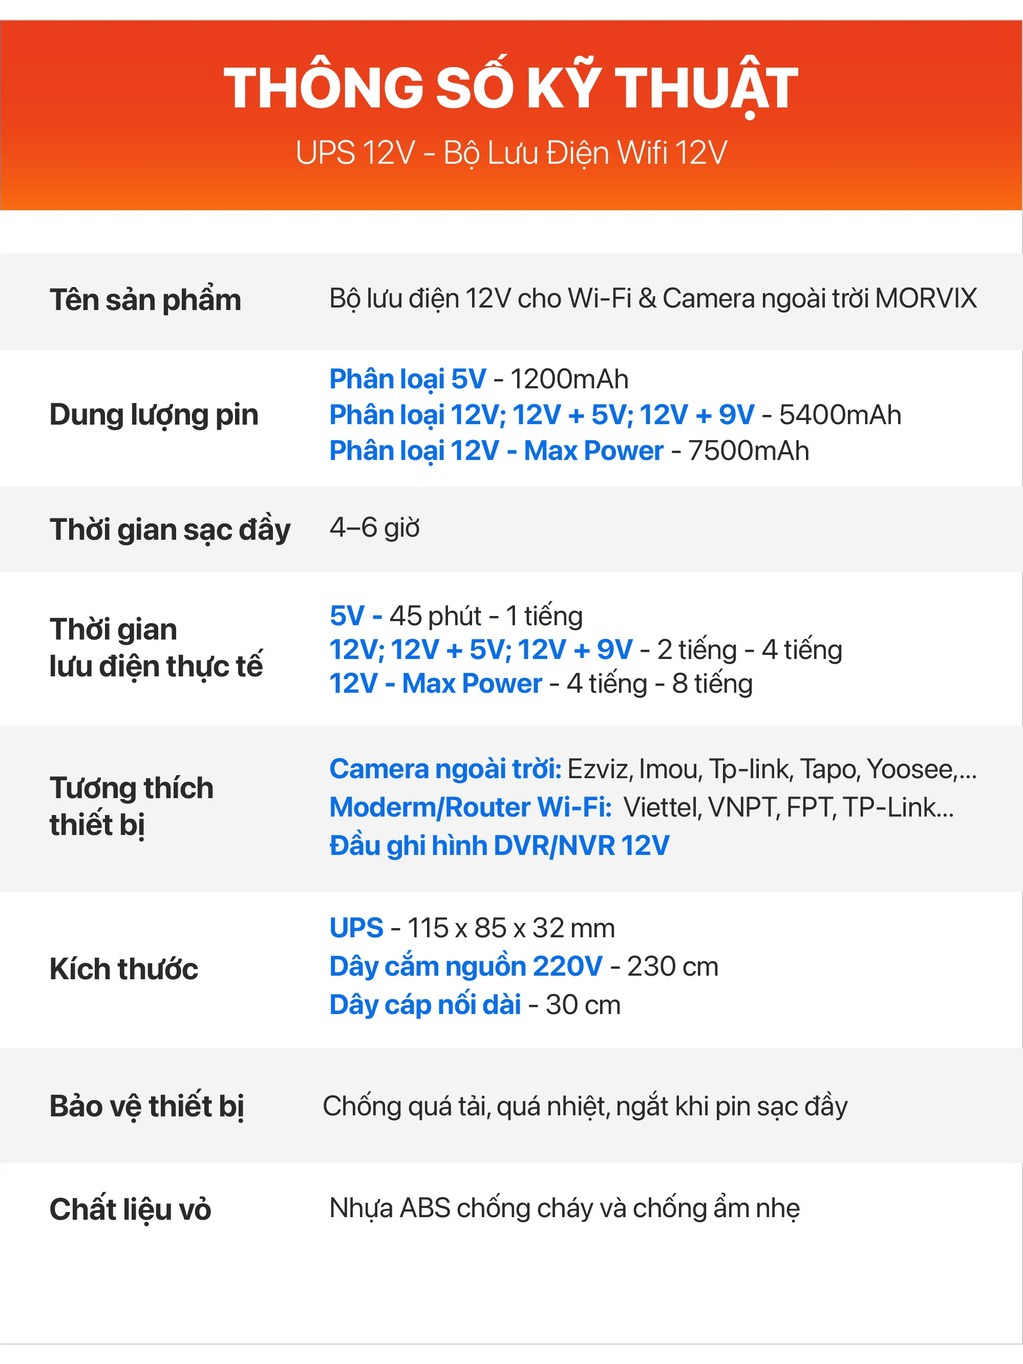1023x1364 pixels.
Task: Click the Kích thước label
Action: 124,969
